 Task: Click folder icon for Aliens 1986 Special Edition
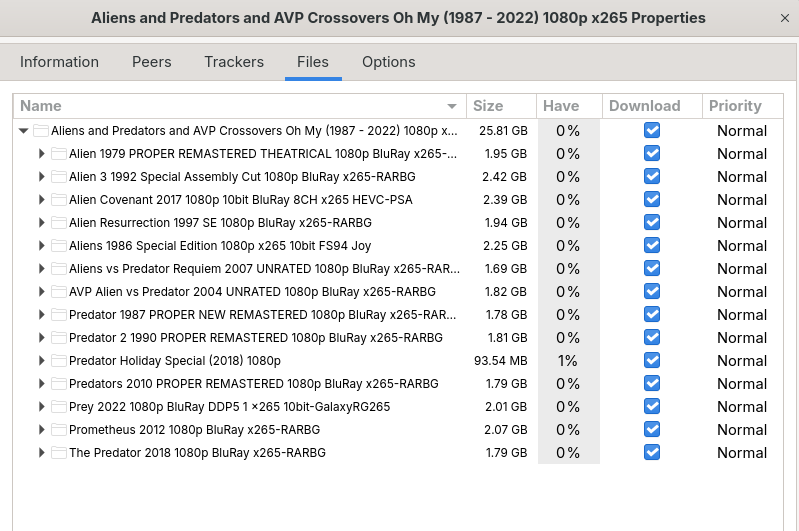59,246
